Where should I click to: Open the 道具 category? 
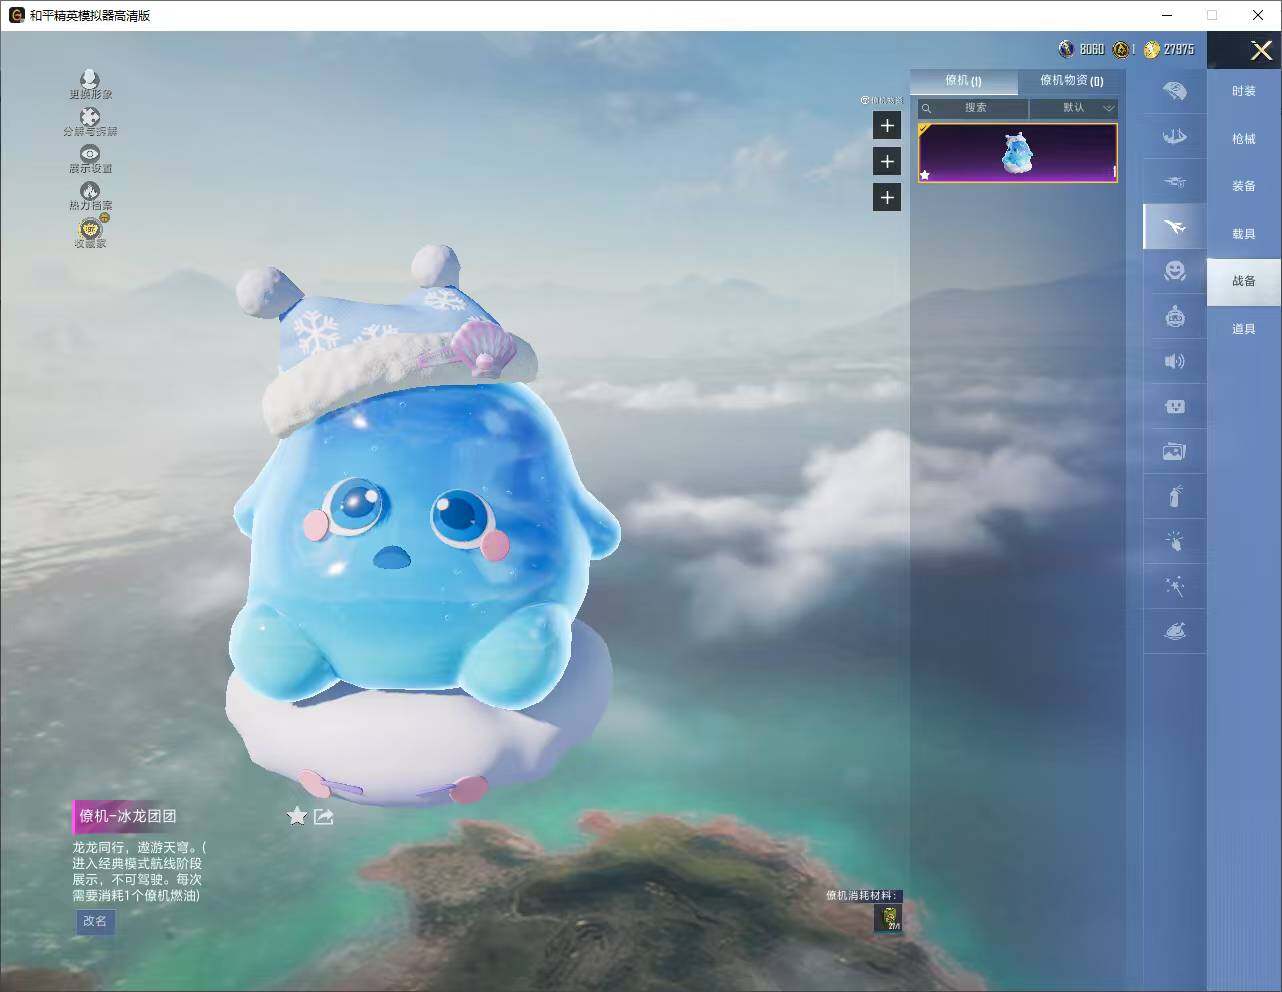[x=1244, y=329]
